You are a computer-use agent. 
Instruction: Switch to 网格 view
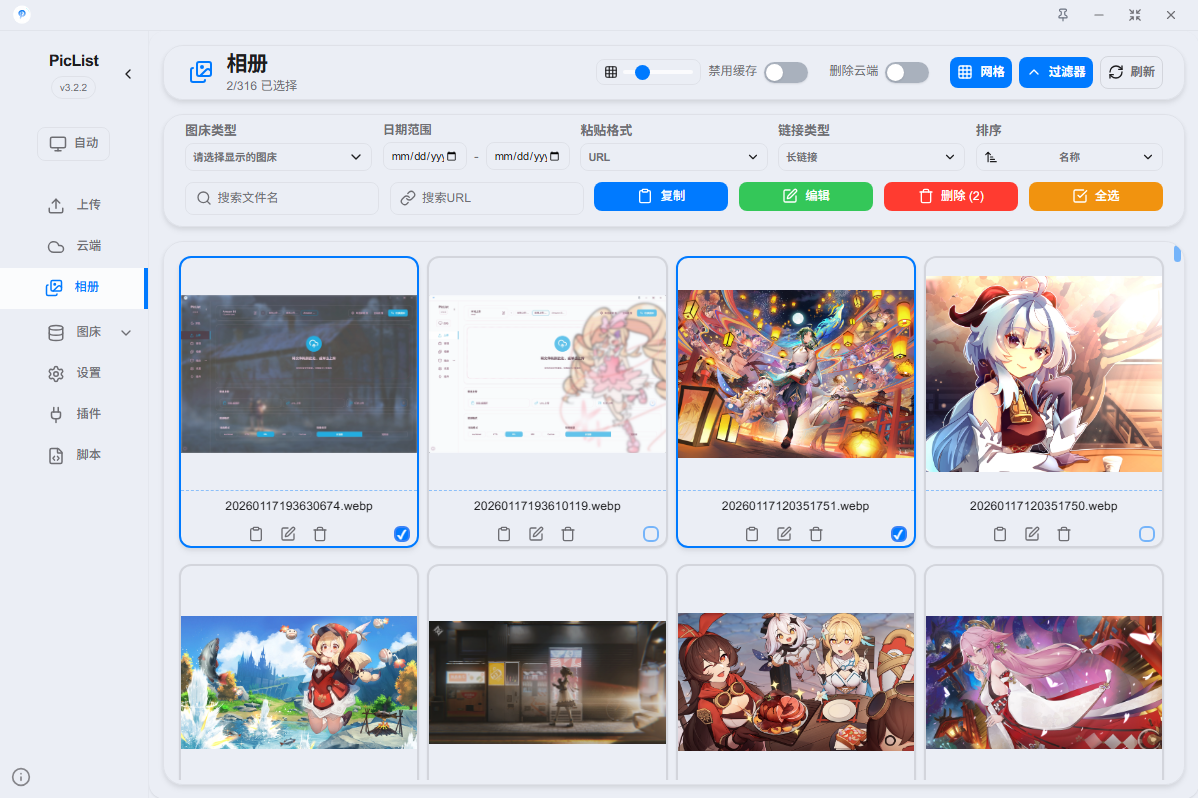click(x=981, y=72)
